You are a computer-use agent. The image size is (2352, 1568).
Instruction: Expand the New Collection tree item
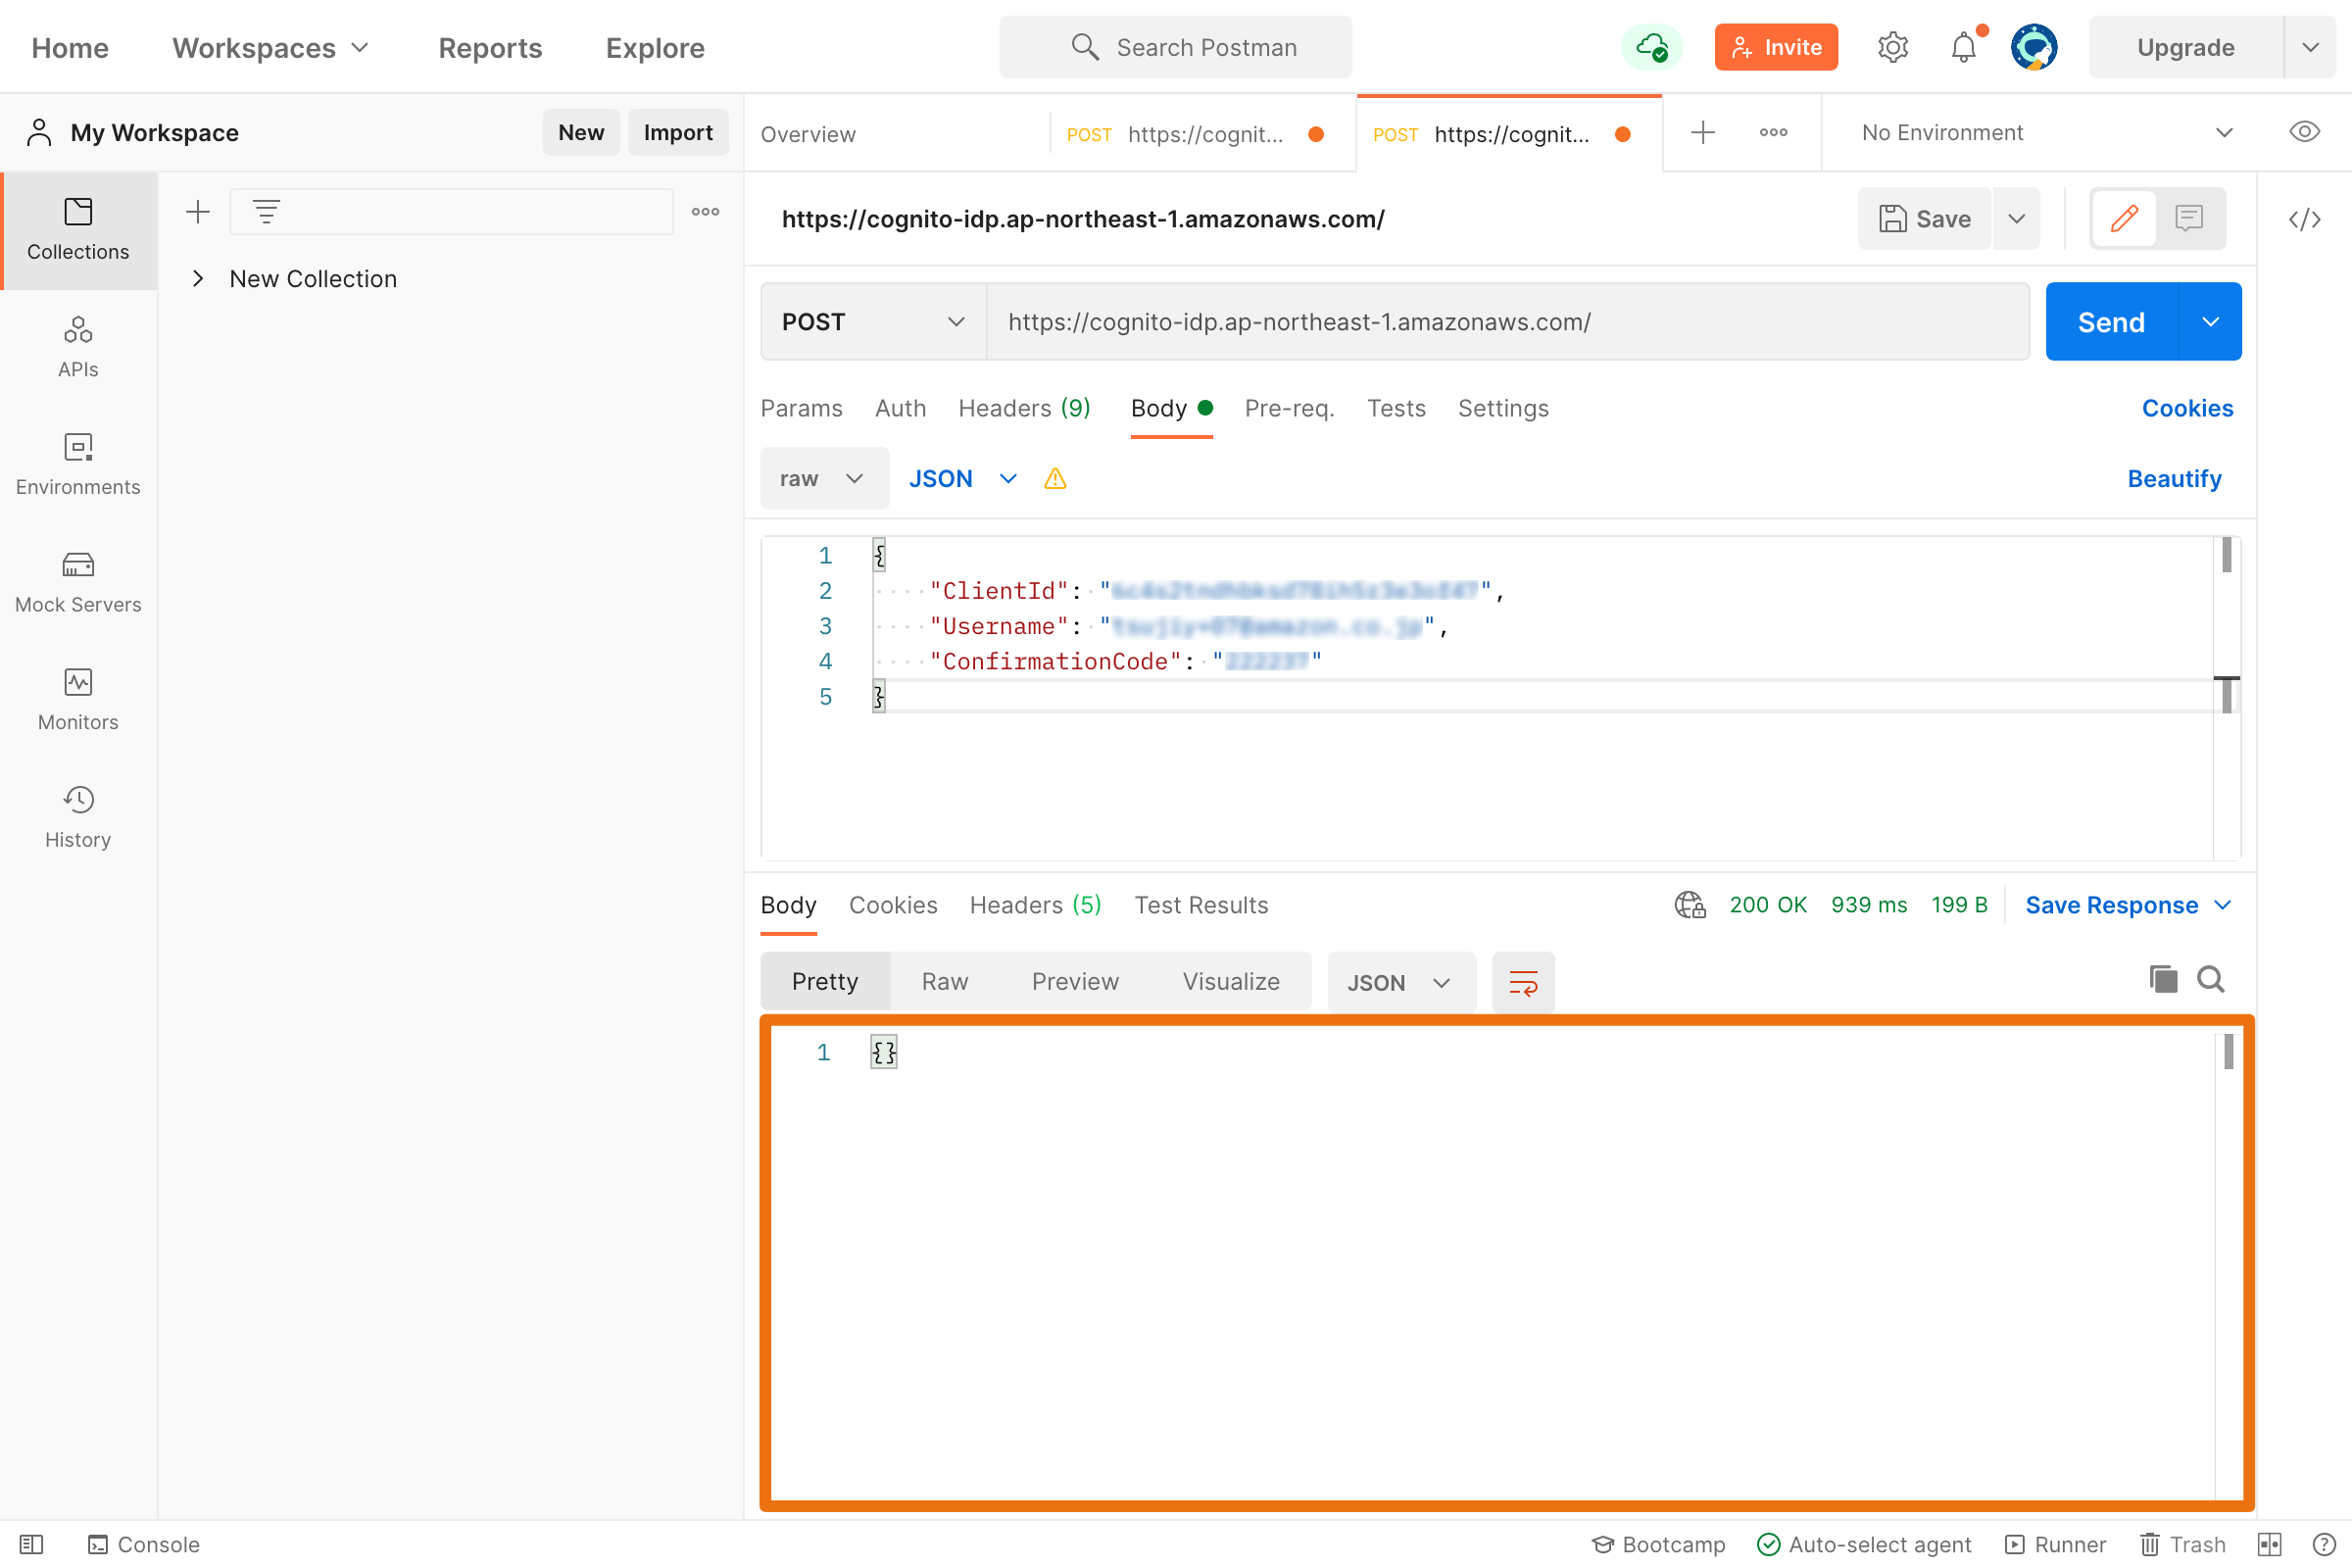[198, 279]
